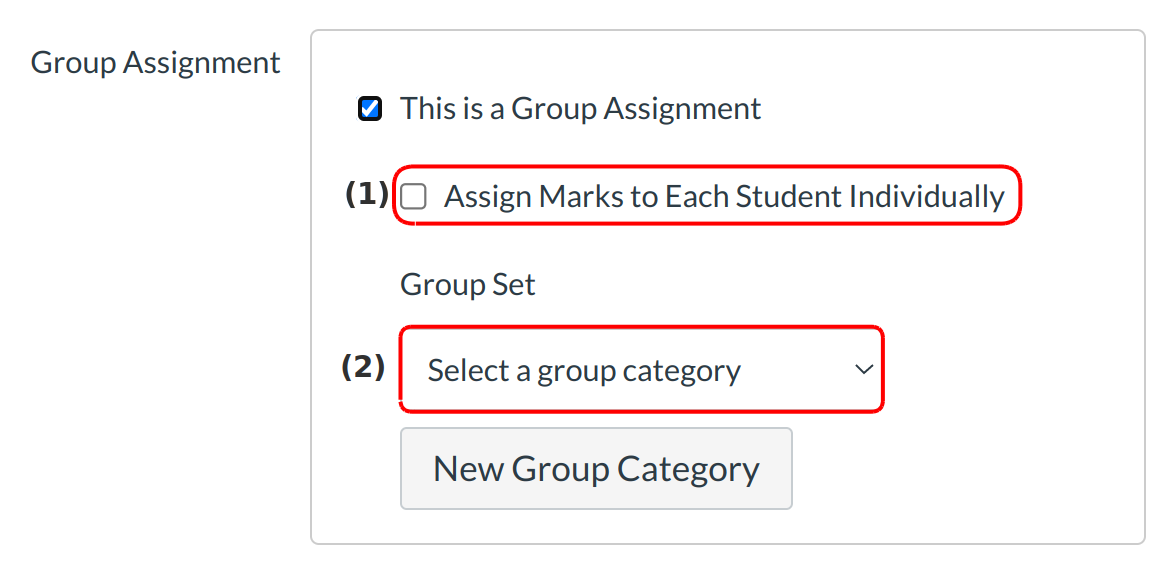Screen dimensions: 1174x568
Task: Tick the empty individual marks checkbox
Action: click(413, 197)
